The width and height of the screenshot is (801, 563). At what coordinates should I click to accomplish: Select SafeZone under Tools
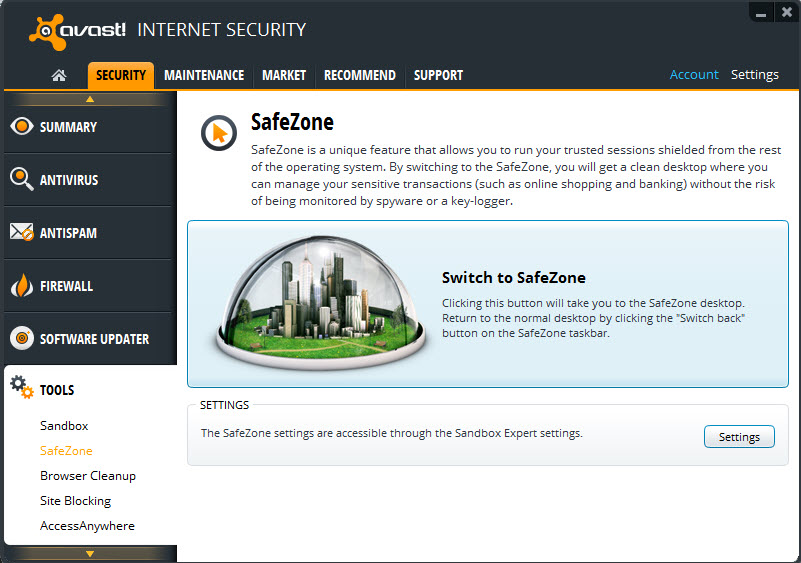pyautogui.click(x=66, y=451)
